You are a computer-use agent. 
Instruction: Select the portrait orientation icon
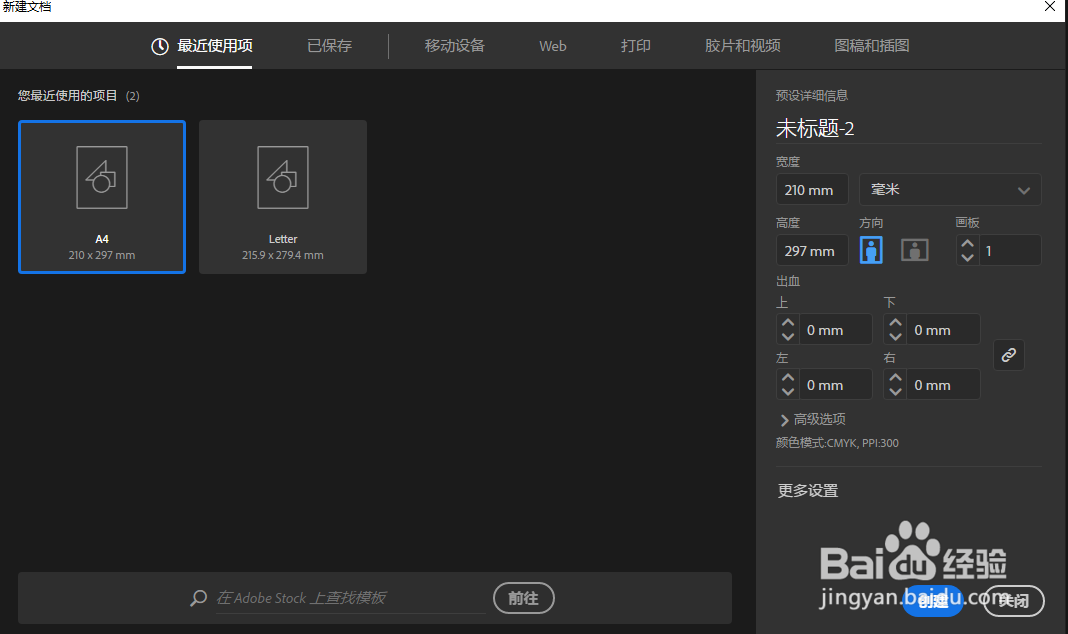871,250
